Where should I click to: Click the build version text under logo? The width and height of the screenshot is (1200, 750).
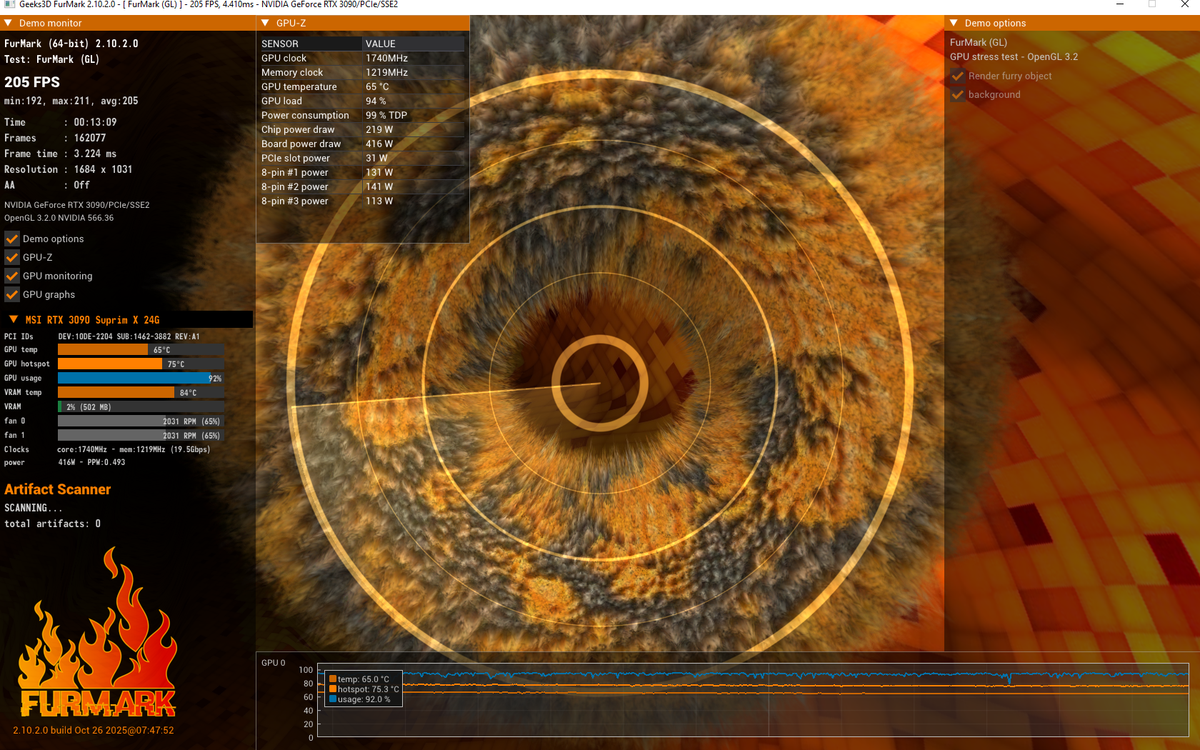93,731
